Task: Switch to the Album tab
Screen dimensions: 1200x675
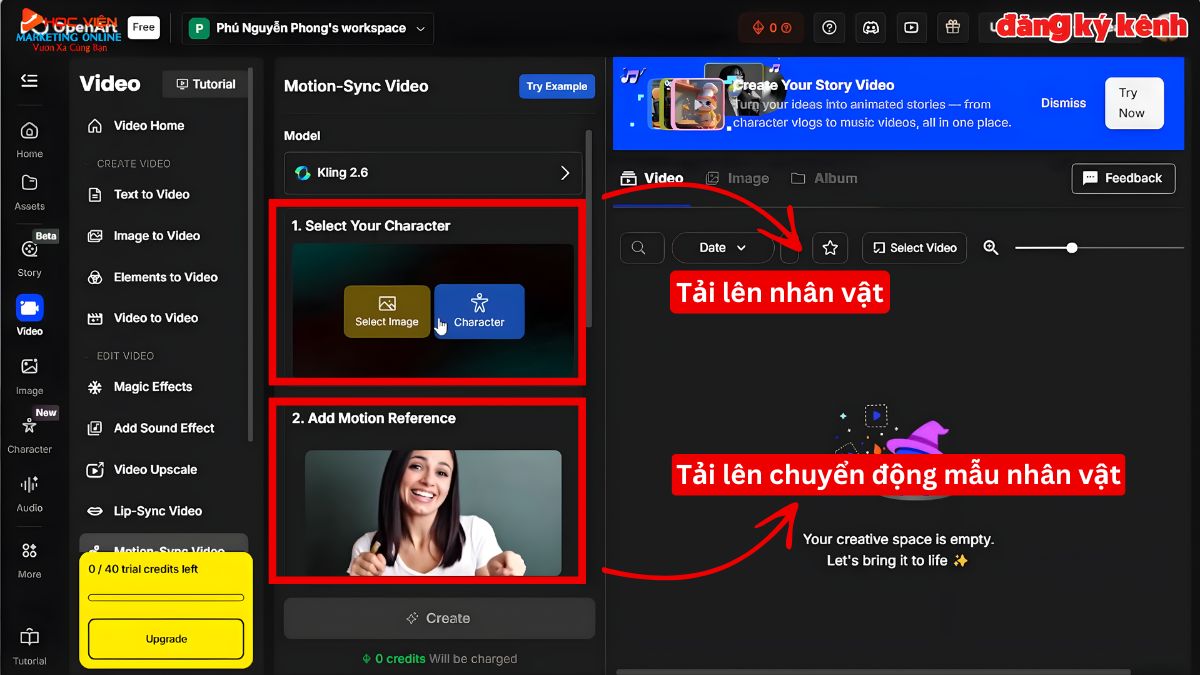Action: 824,178
